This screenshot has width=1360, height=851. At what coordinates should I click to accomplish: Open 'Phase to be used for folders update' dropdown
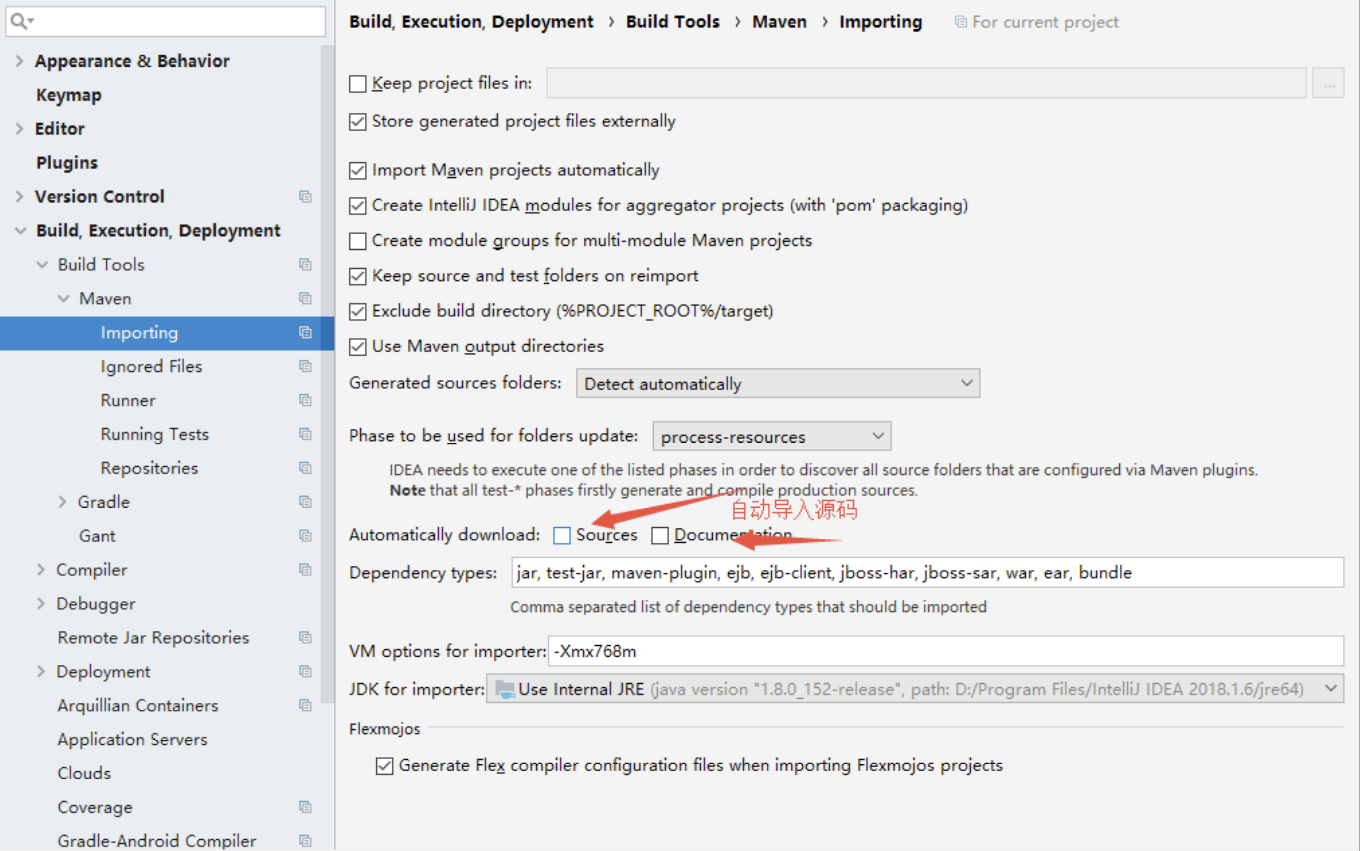(x=772, y=437)
